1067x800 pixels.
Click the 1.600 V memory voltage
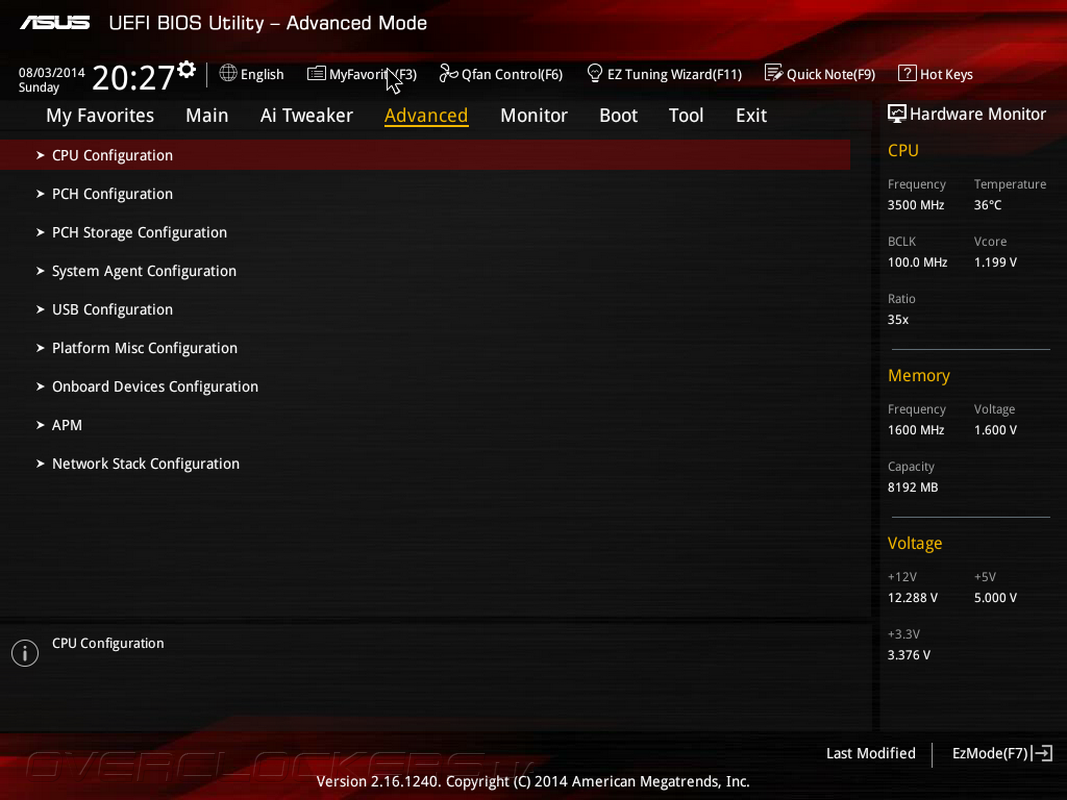click(x=995, y=430)
